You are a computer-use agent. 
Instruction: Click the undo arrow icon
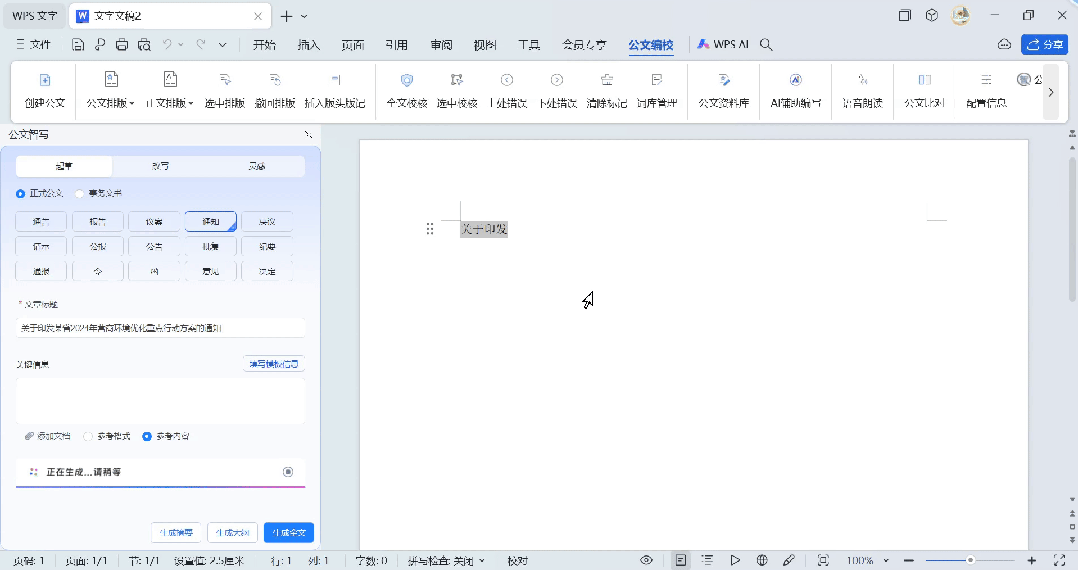pyautogui.click(x=167, y=44)
